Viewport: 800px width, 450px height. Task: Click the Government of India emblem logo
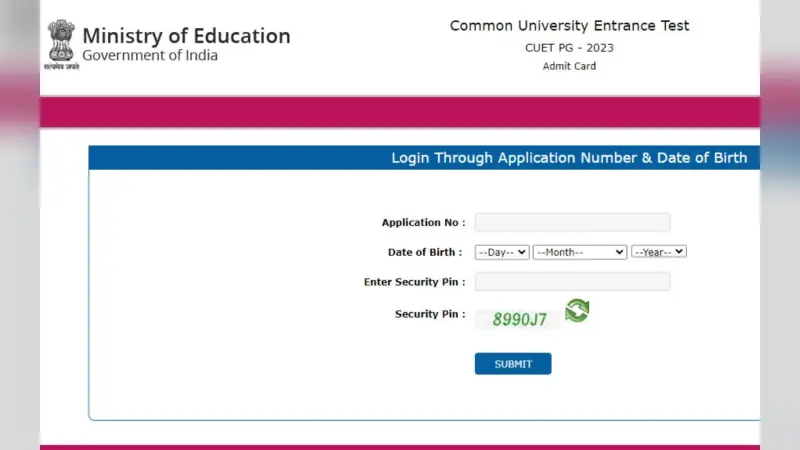(61, 44)
